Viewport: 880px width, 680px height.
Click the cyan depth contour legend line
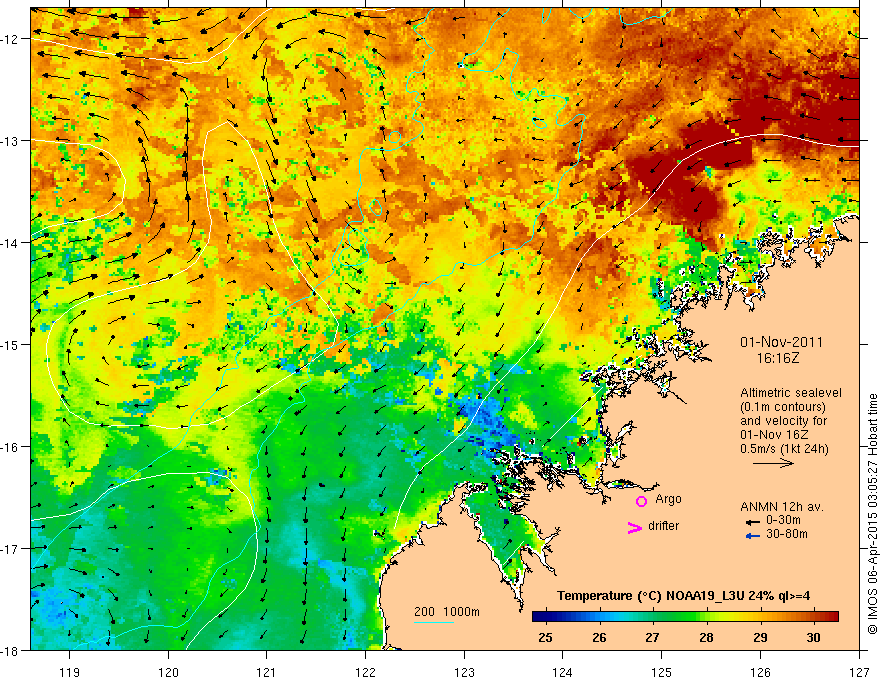(x=434, y=622)
